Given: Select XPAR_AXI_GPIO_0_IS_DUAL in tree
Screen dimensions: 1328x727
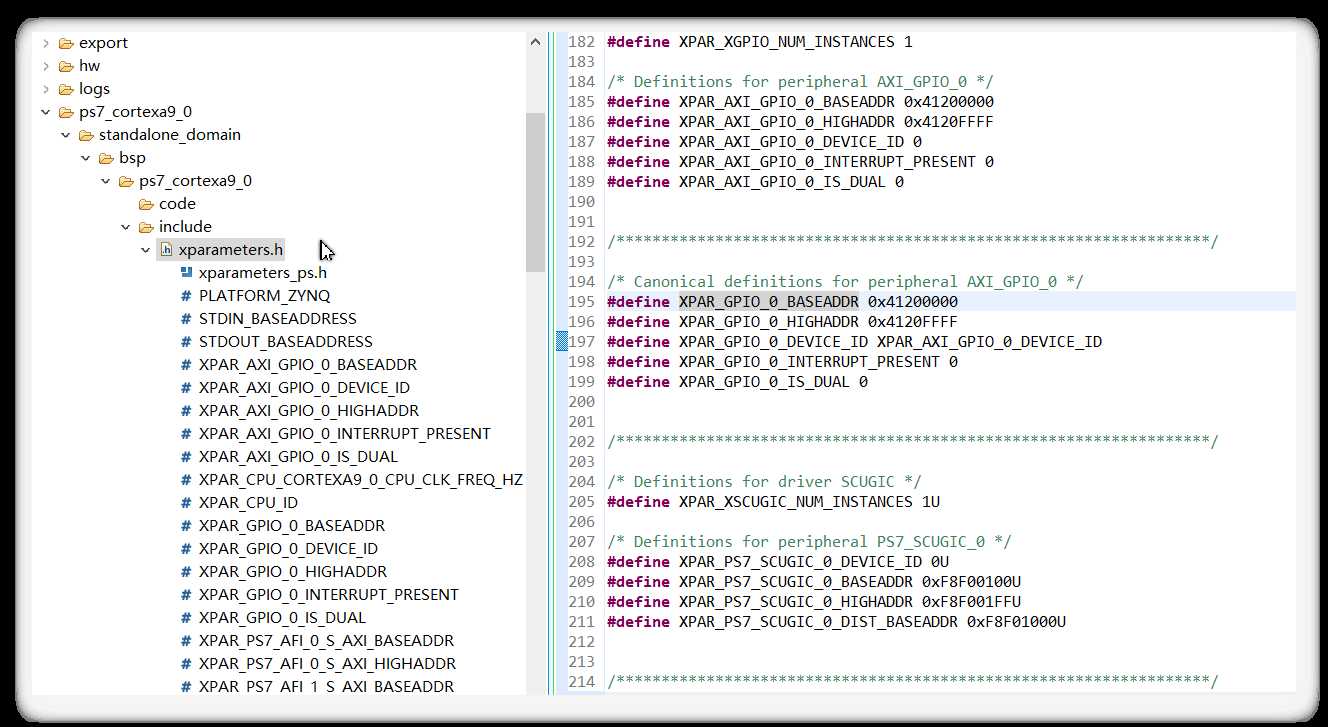Looking at the screenshot, I should 298,457.
